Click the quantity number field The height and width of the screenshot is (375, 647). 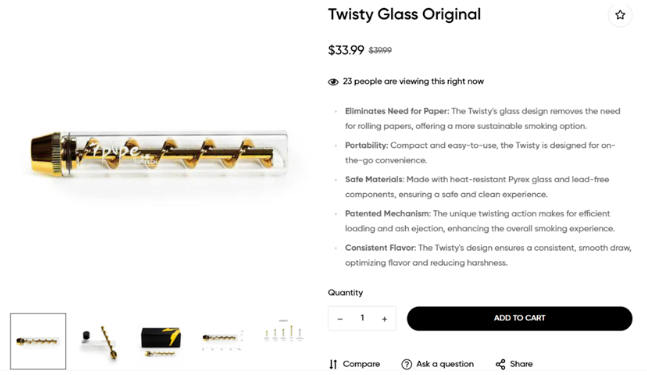362,318
